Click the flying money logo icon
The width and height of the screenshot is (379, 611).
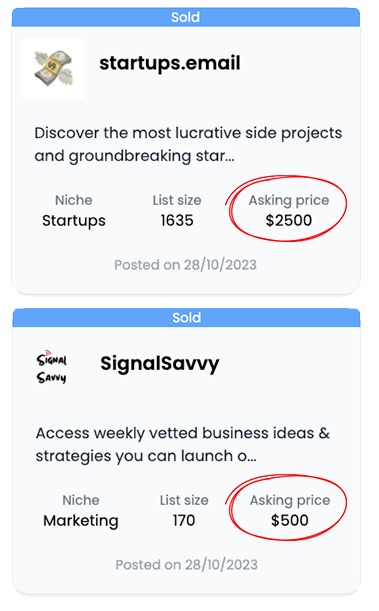53,68
